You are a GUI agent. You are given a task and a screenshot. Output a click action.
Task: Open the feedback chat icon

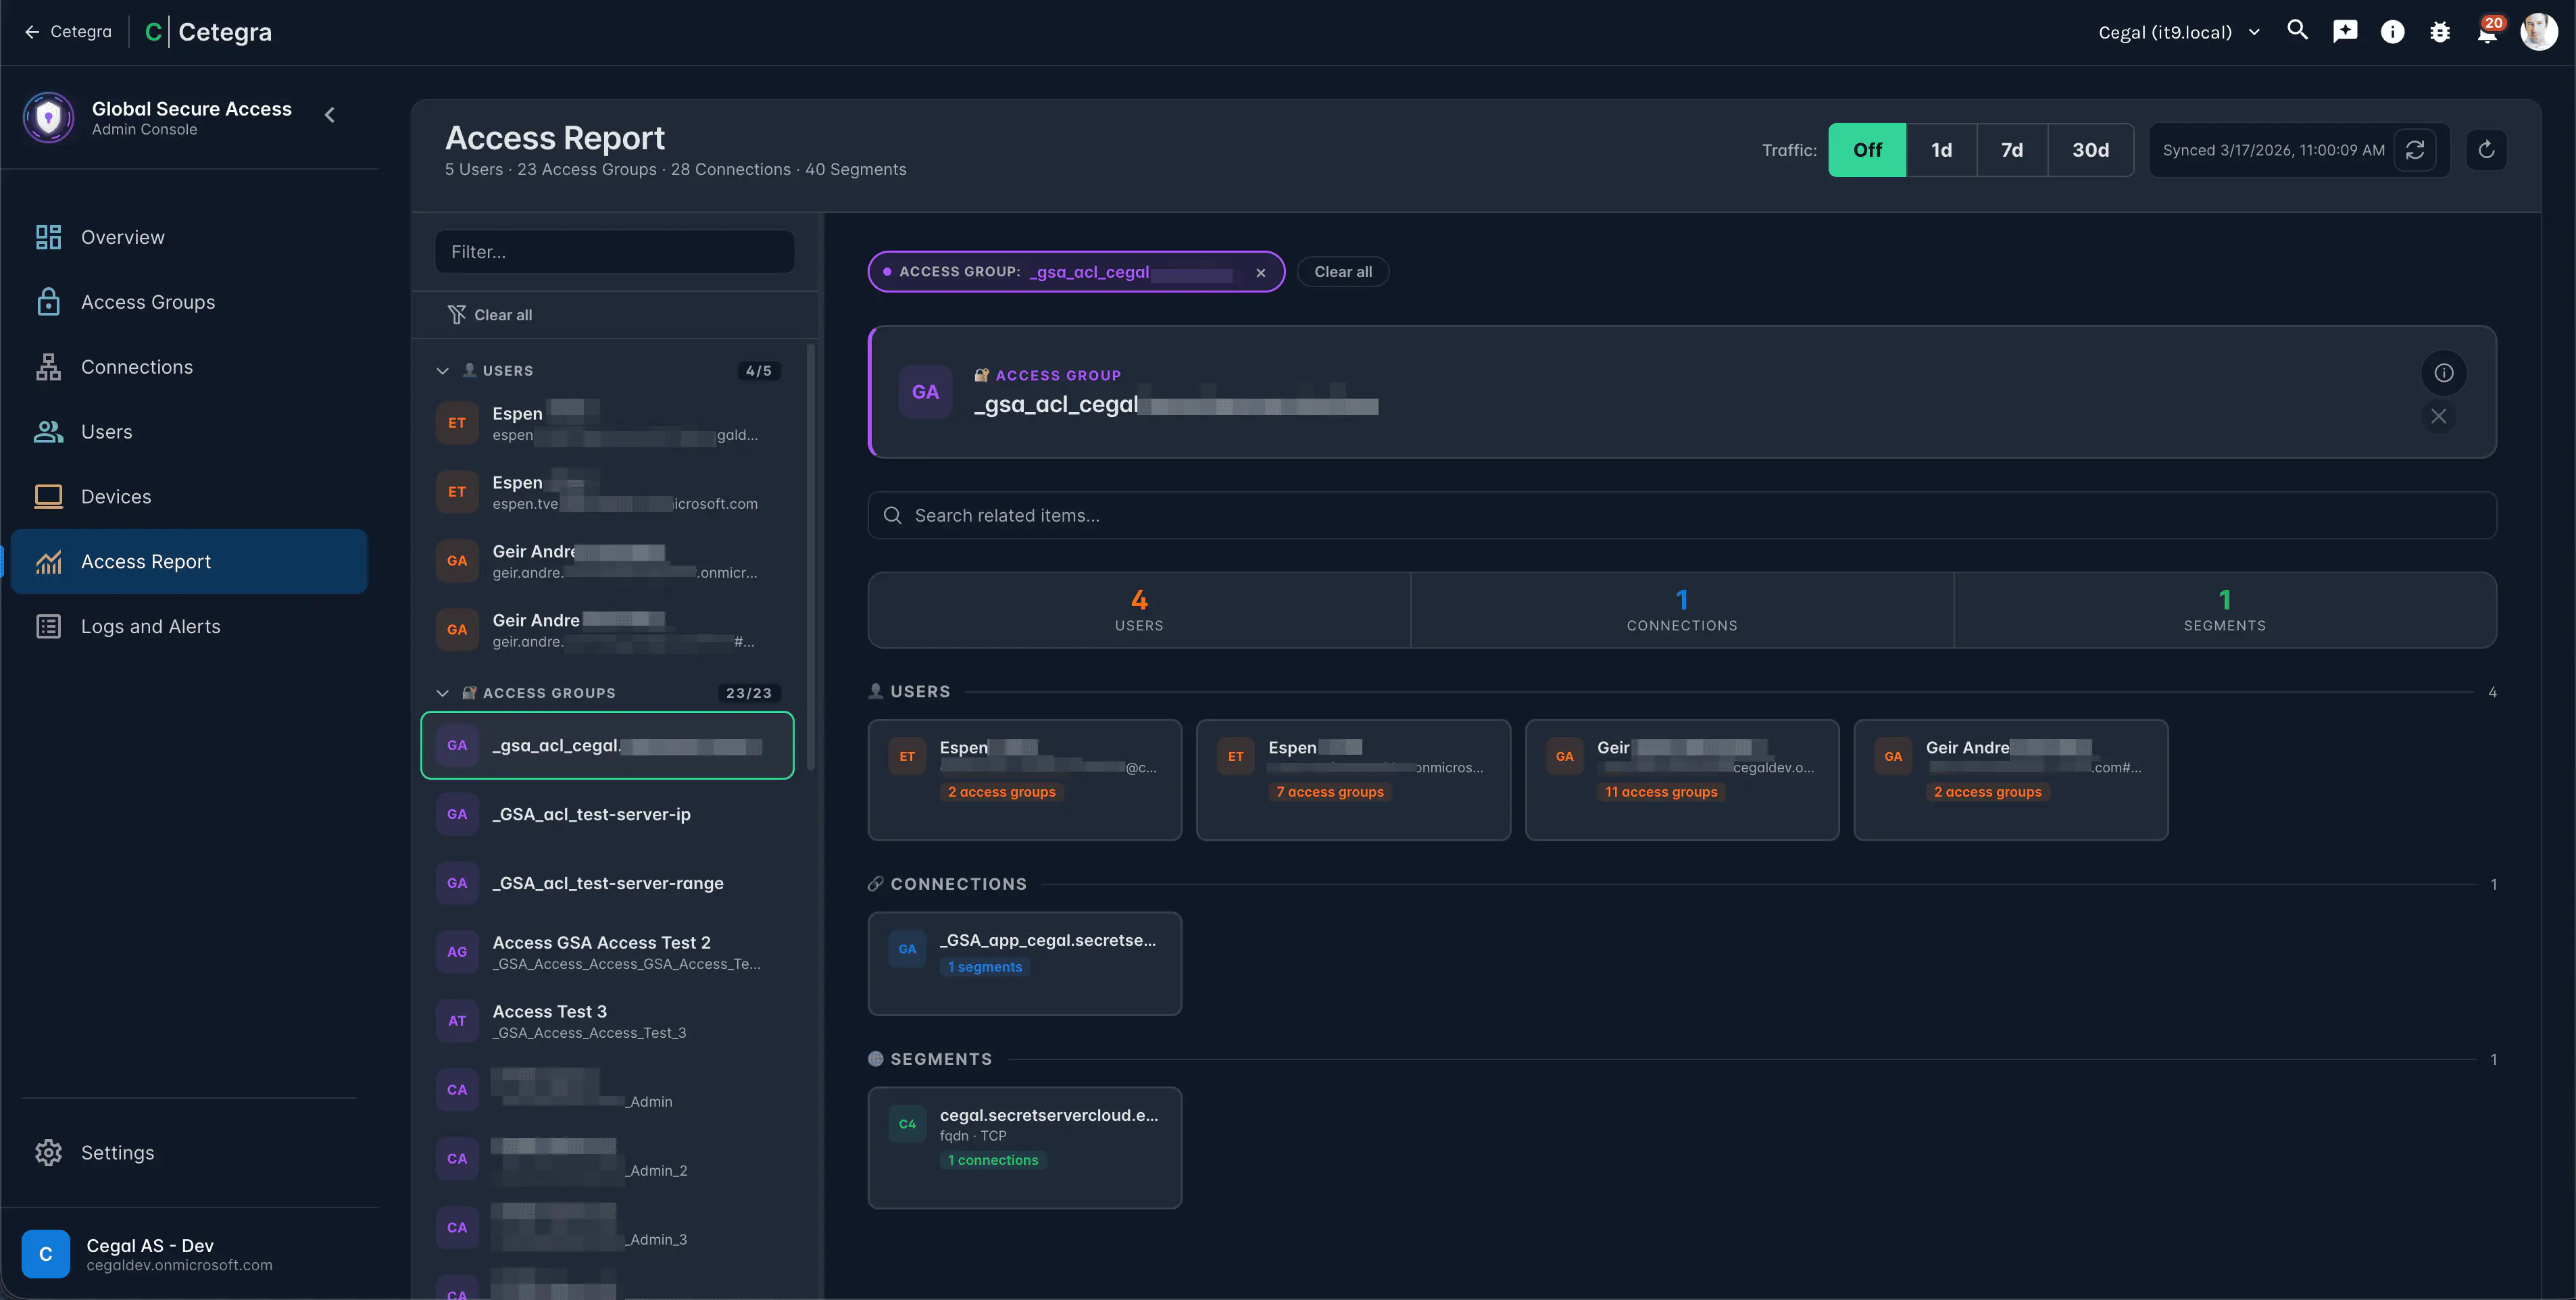(2345, 32)
